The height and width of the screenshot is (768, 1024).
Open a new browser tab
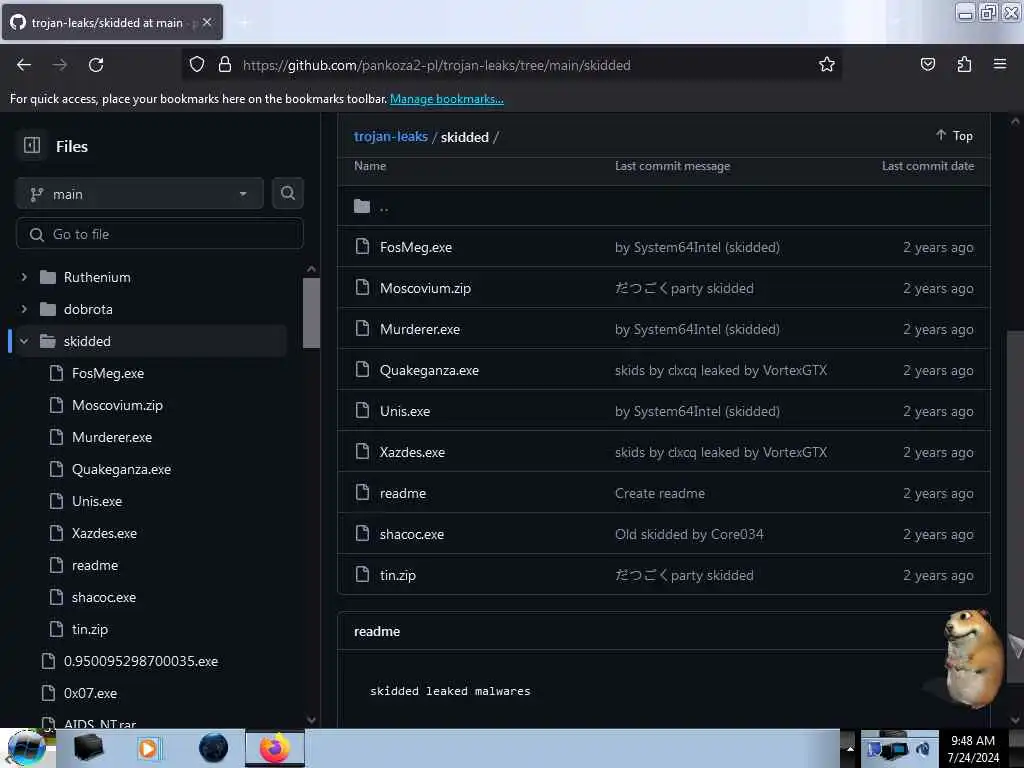[x=244, y=22]
